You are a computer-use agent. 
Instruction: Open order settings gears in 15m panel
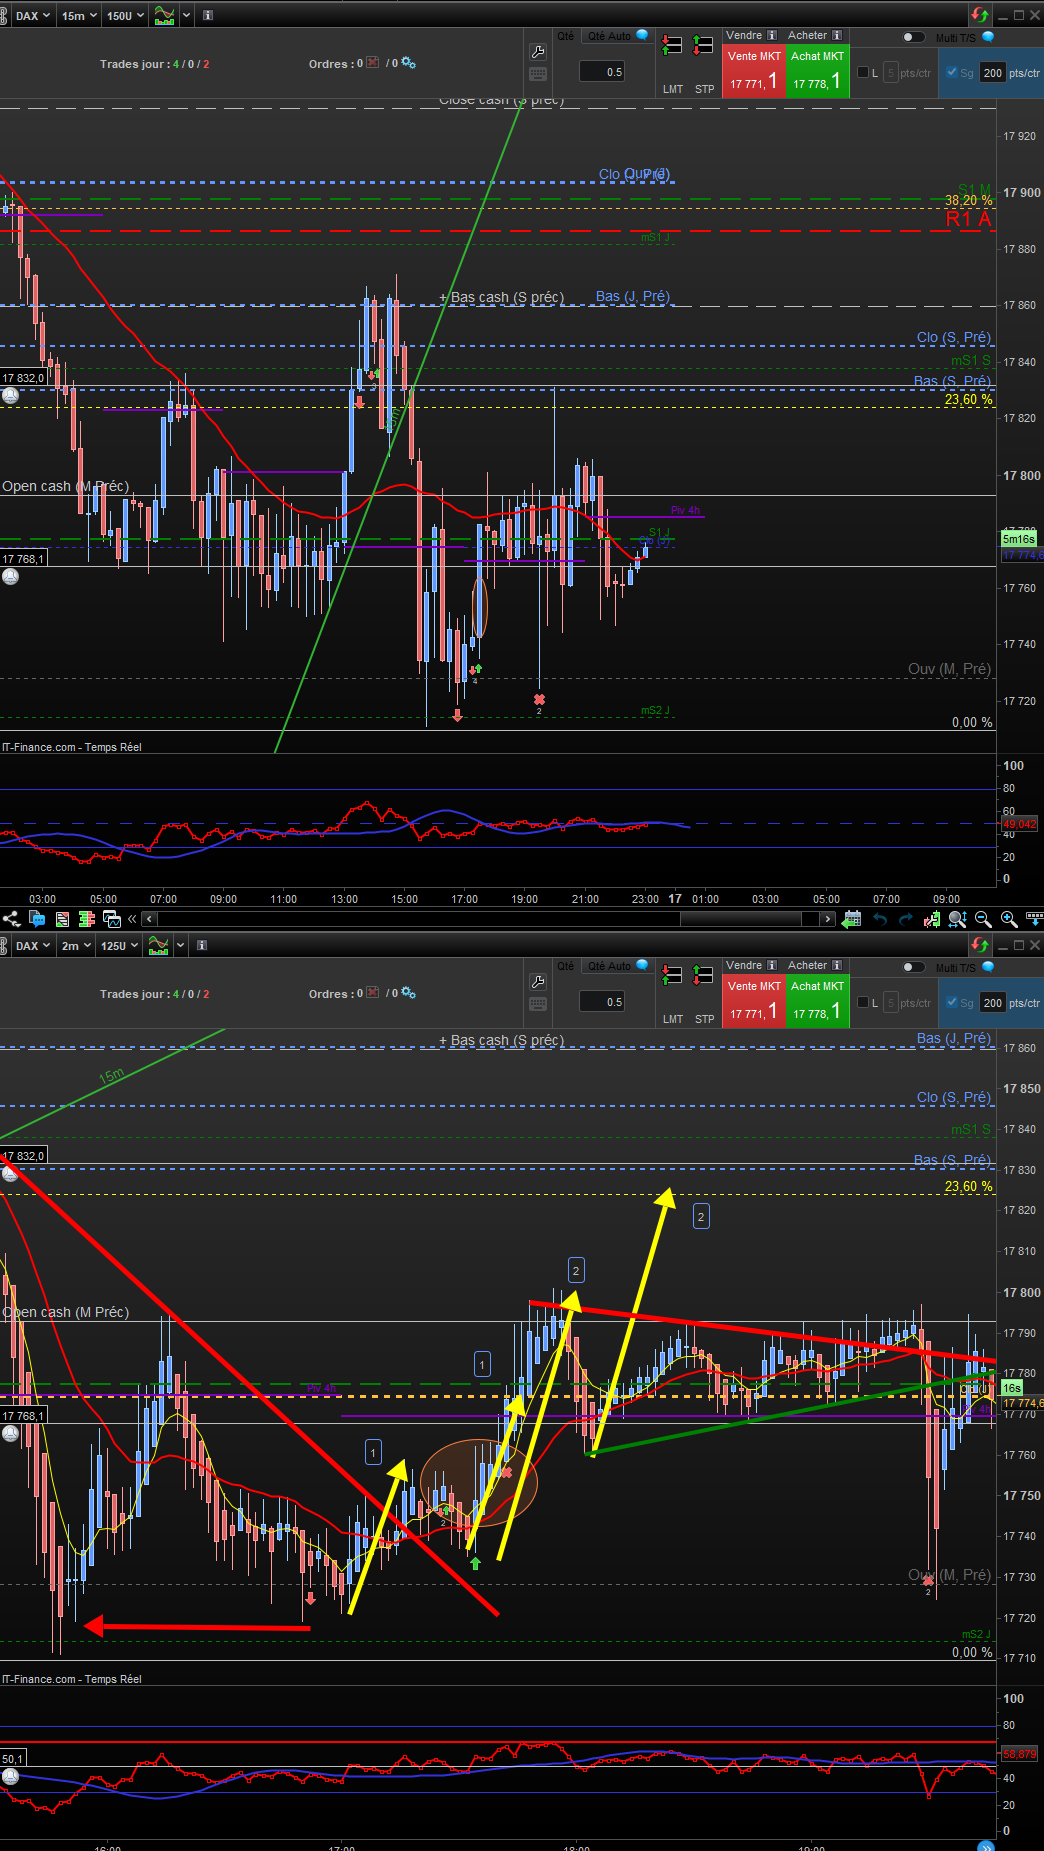tap(408, 63)
